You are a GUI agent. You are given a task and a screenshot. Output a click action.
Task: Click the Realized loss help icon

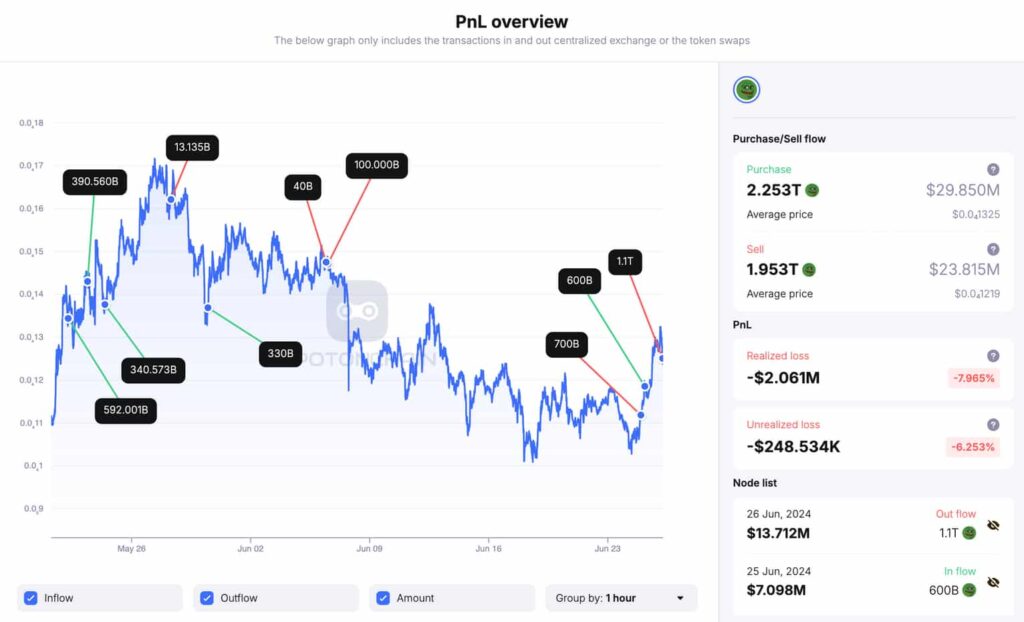(x=993, y=356)
